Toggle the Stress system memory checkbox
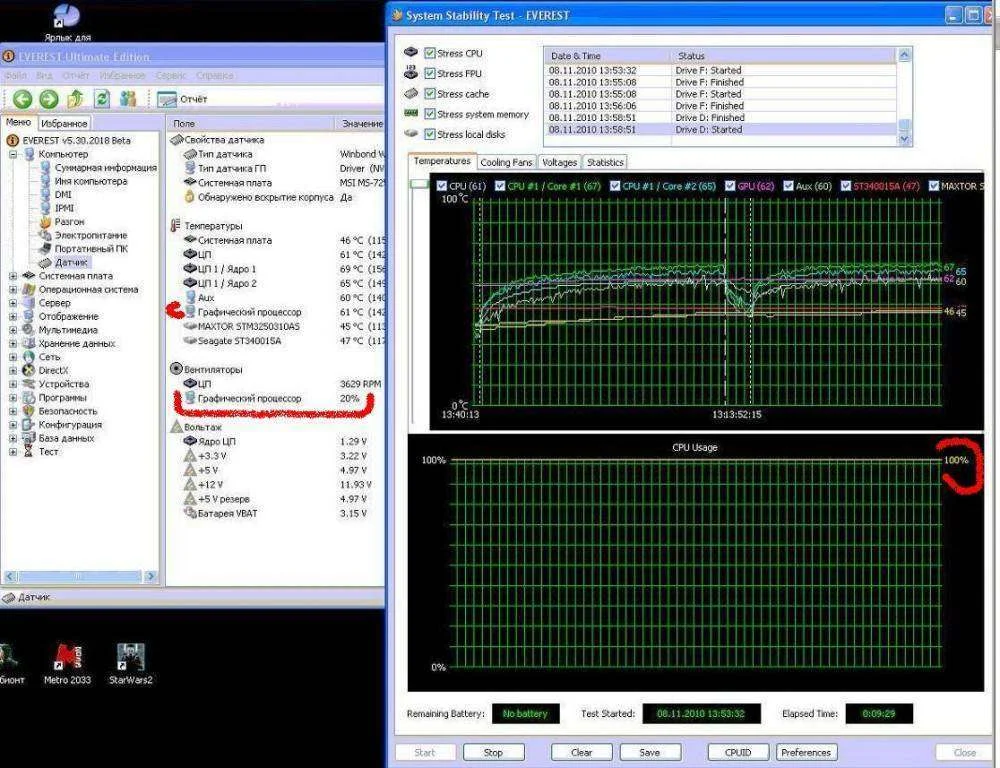The image size is (1000, 768). click(430, 114)
